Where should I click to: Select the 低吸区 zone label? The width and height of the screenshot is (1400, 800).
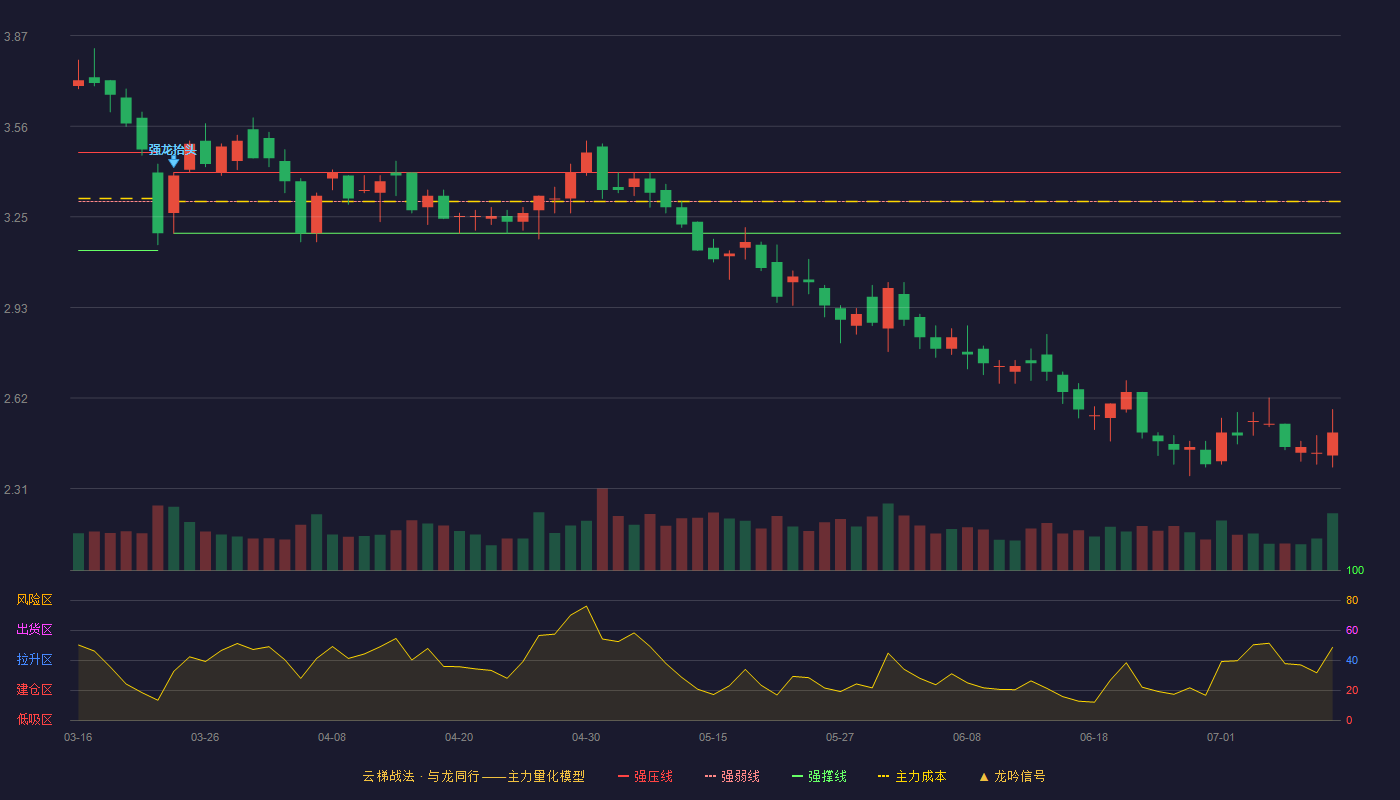[x=35, y=719]
